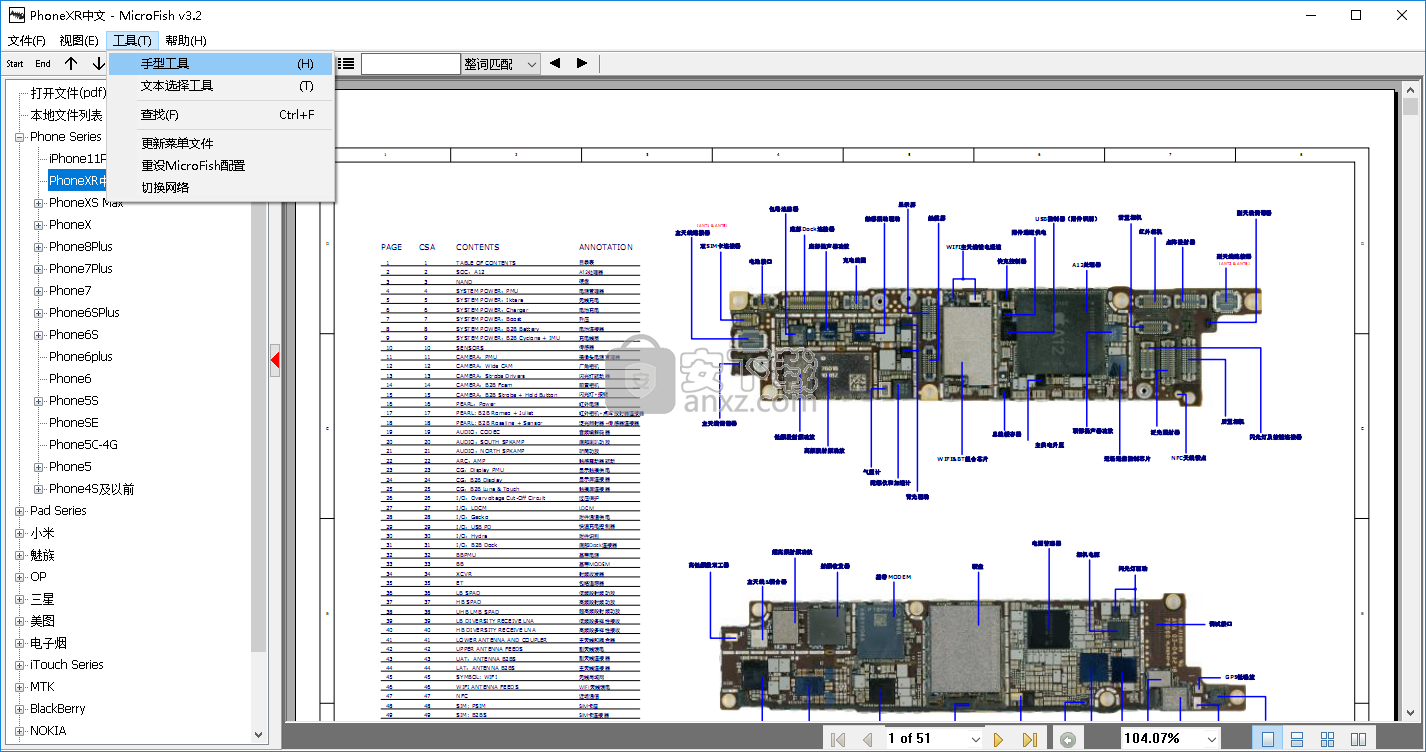
Task: Click red arrow to collapse sidebar
Action: coord(275,359)
